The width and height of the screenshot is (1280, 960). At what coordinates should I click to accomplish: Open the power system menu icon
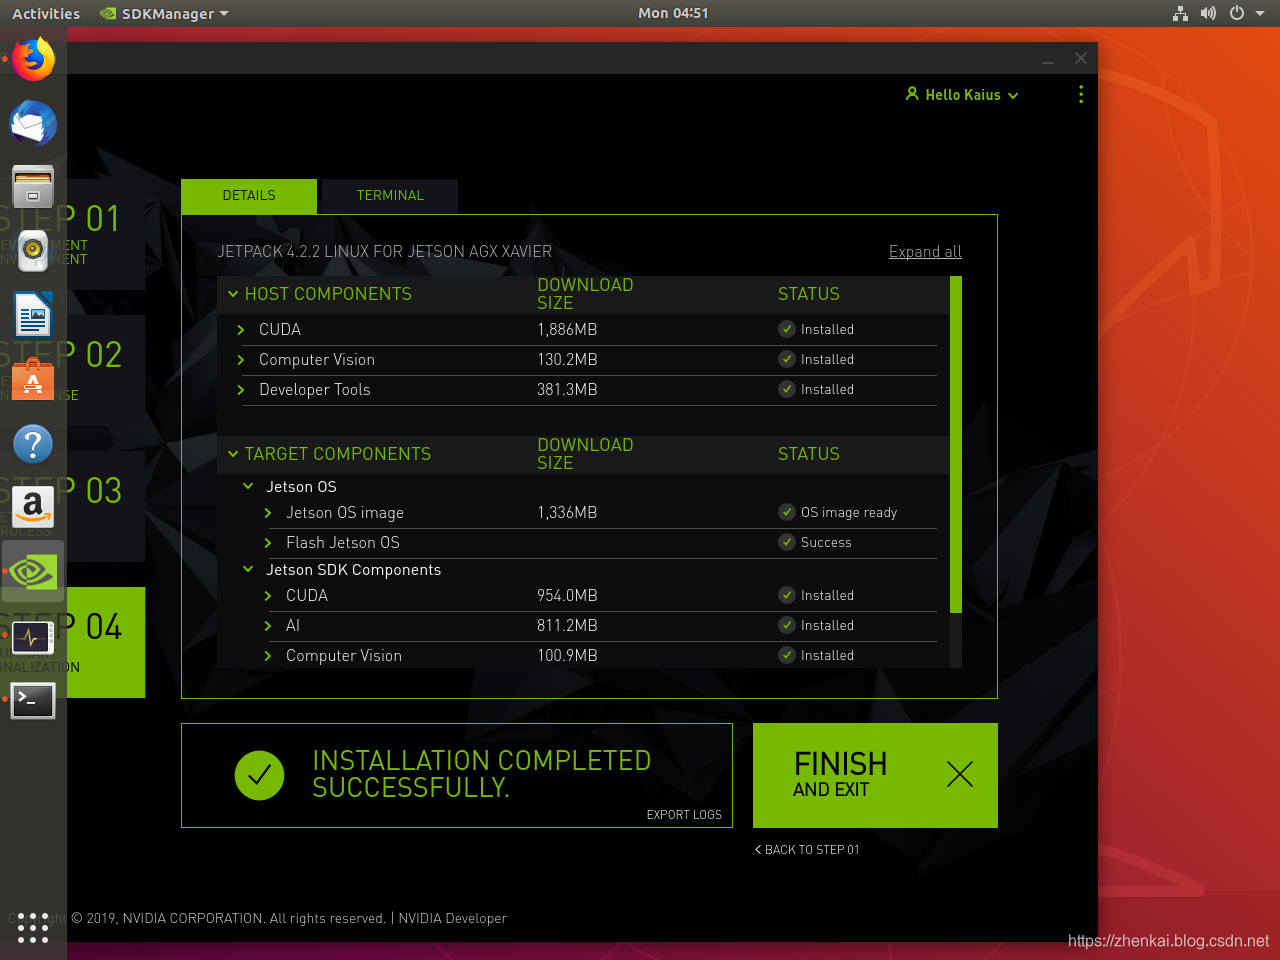[x=1237, y=13]
